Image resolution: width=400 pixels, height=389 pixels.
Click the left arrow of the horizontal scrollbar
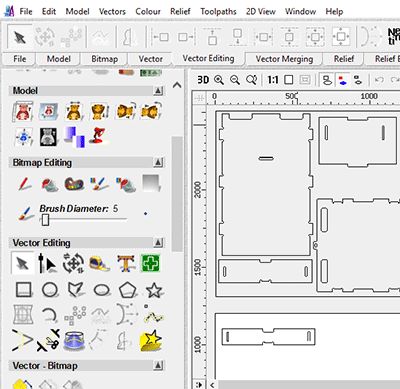tap(212, 384)
